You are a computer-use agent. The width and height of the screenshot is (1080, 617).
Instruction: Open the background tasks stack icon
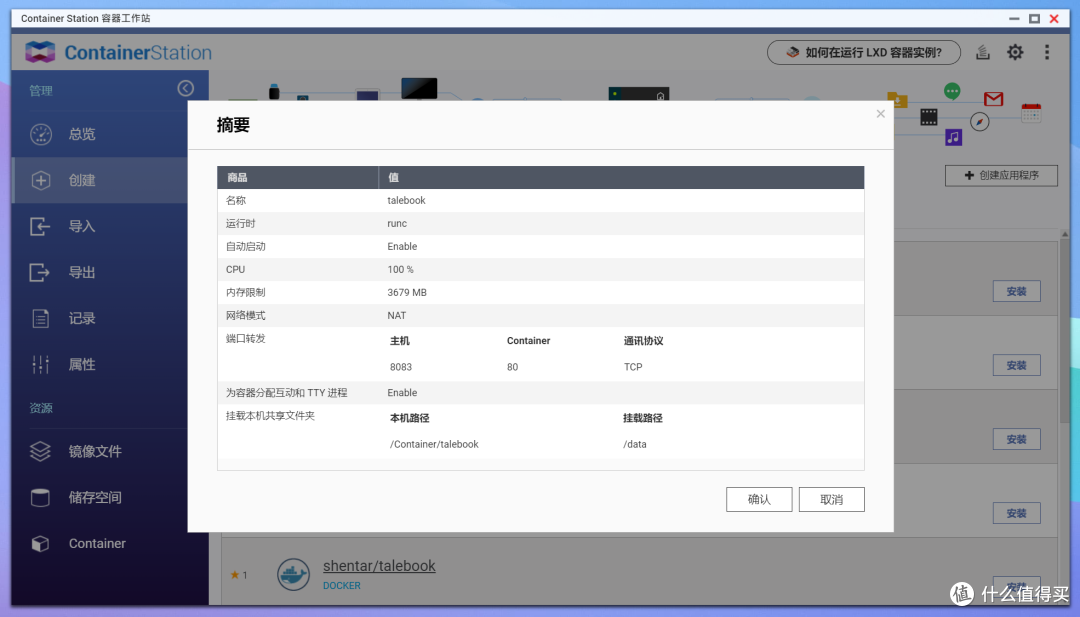(x=982, y=51)
